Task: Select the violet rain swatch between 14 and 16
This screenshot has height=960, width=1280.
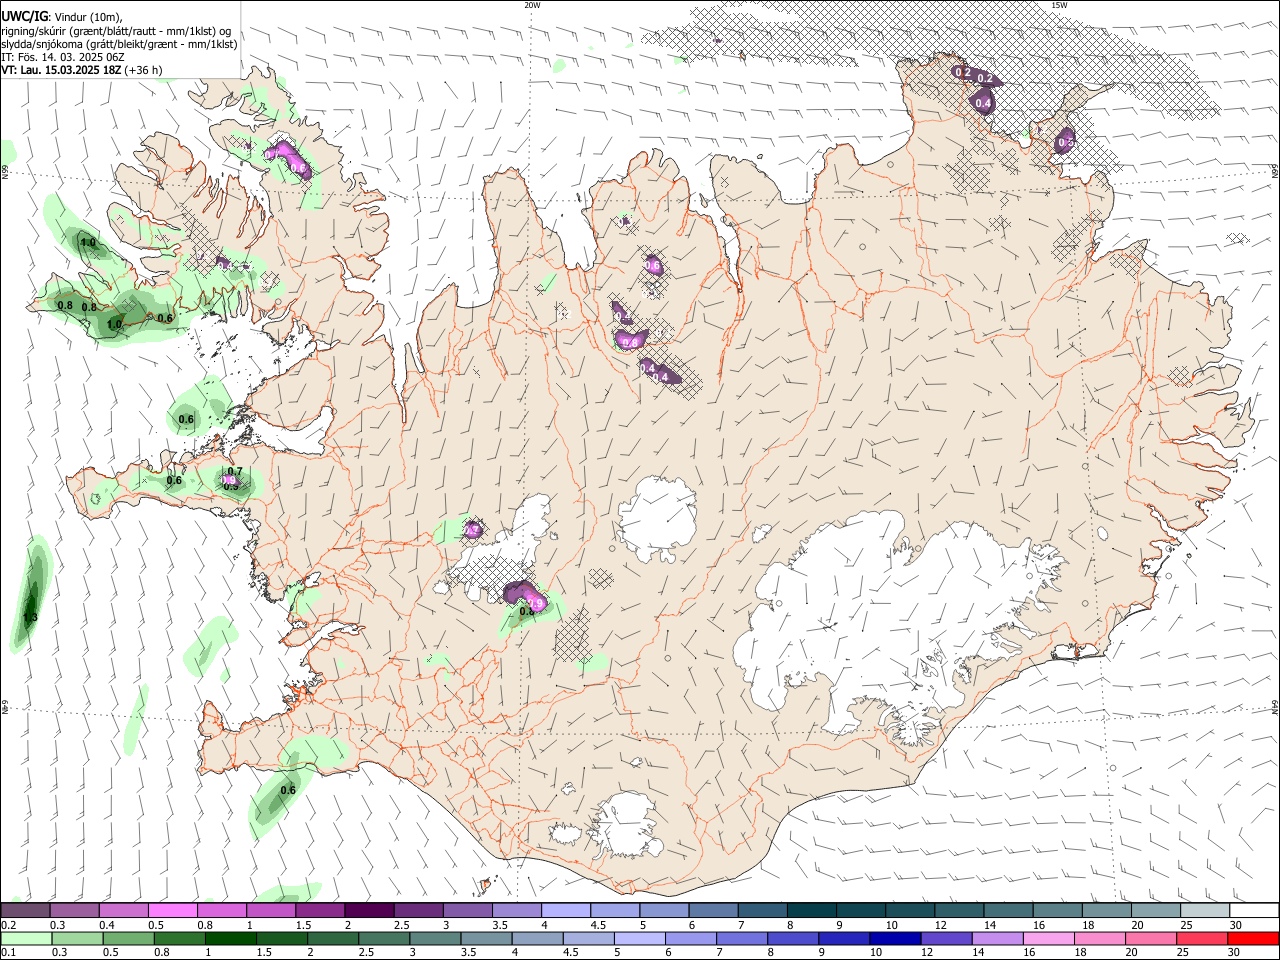Action: [x=997, y=939]
